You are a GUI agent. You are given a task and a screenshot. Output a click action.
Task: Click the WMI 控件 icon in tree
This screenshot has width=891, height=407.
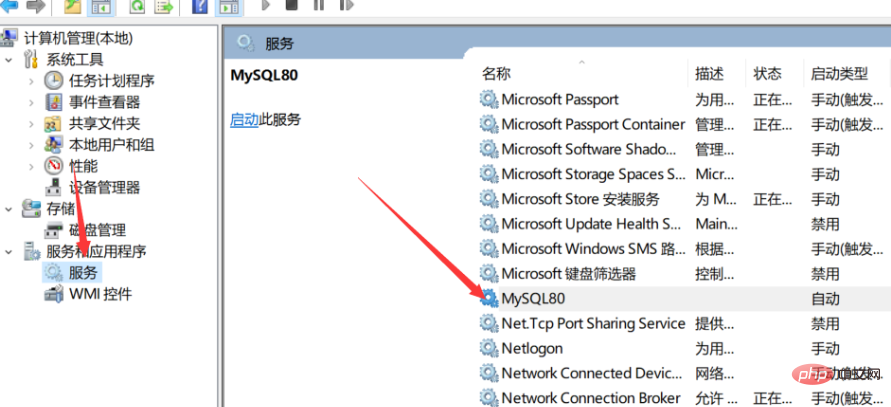(x=53, y=294)
